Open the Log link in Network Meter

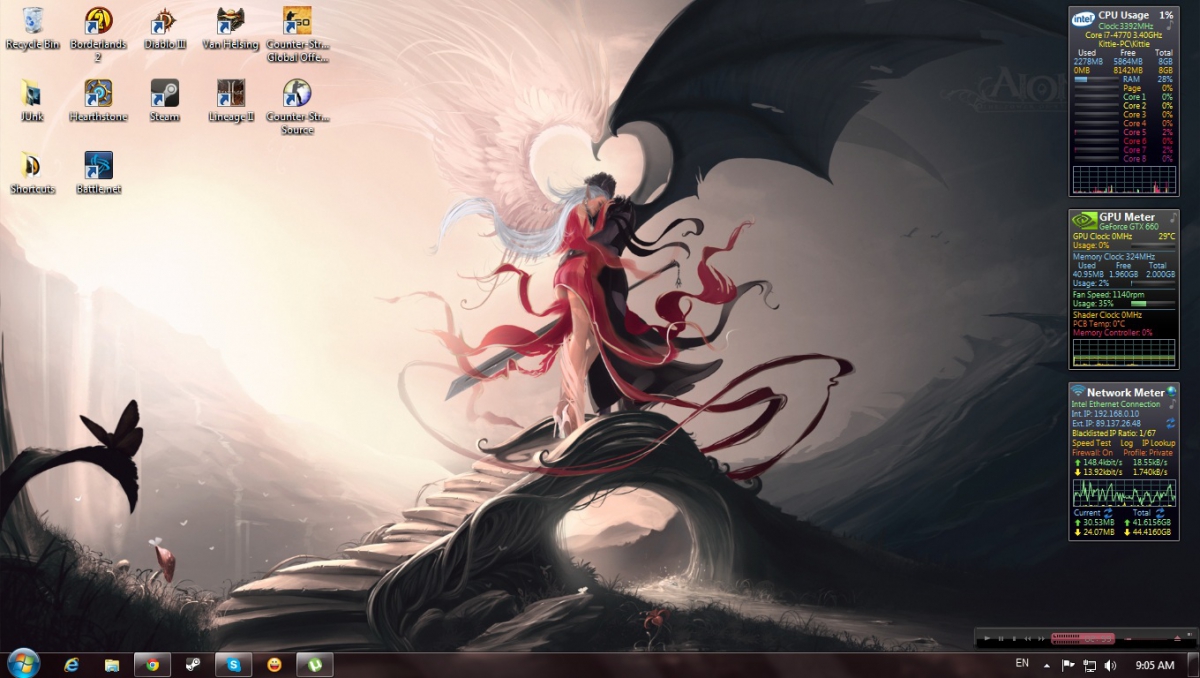[1126, 443]
